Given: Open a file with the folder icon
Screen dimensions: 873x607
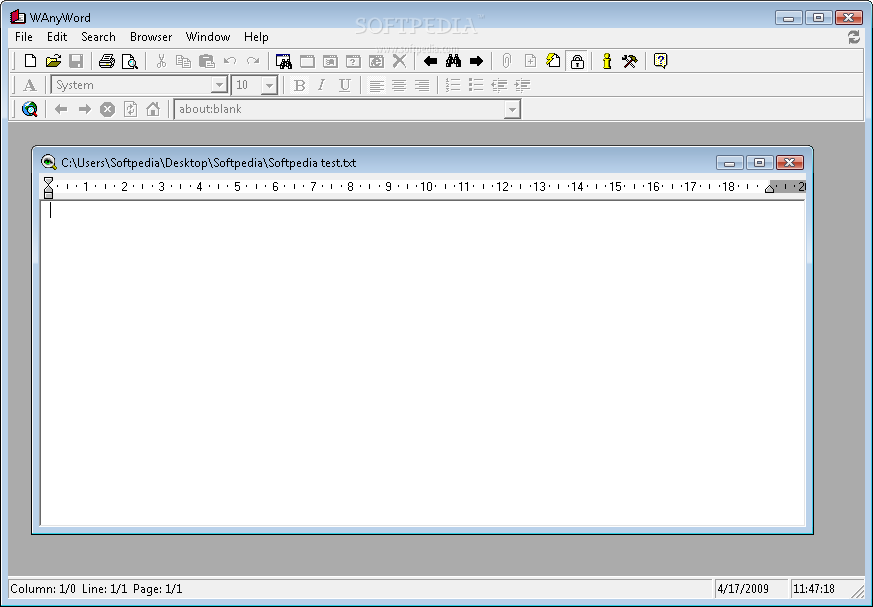Looking at the screenshot, I should pos(53,61).
